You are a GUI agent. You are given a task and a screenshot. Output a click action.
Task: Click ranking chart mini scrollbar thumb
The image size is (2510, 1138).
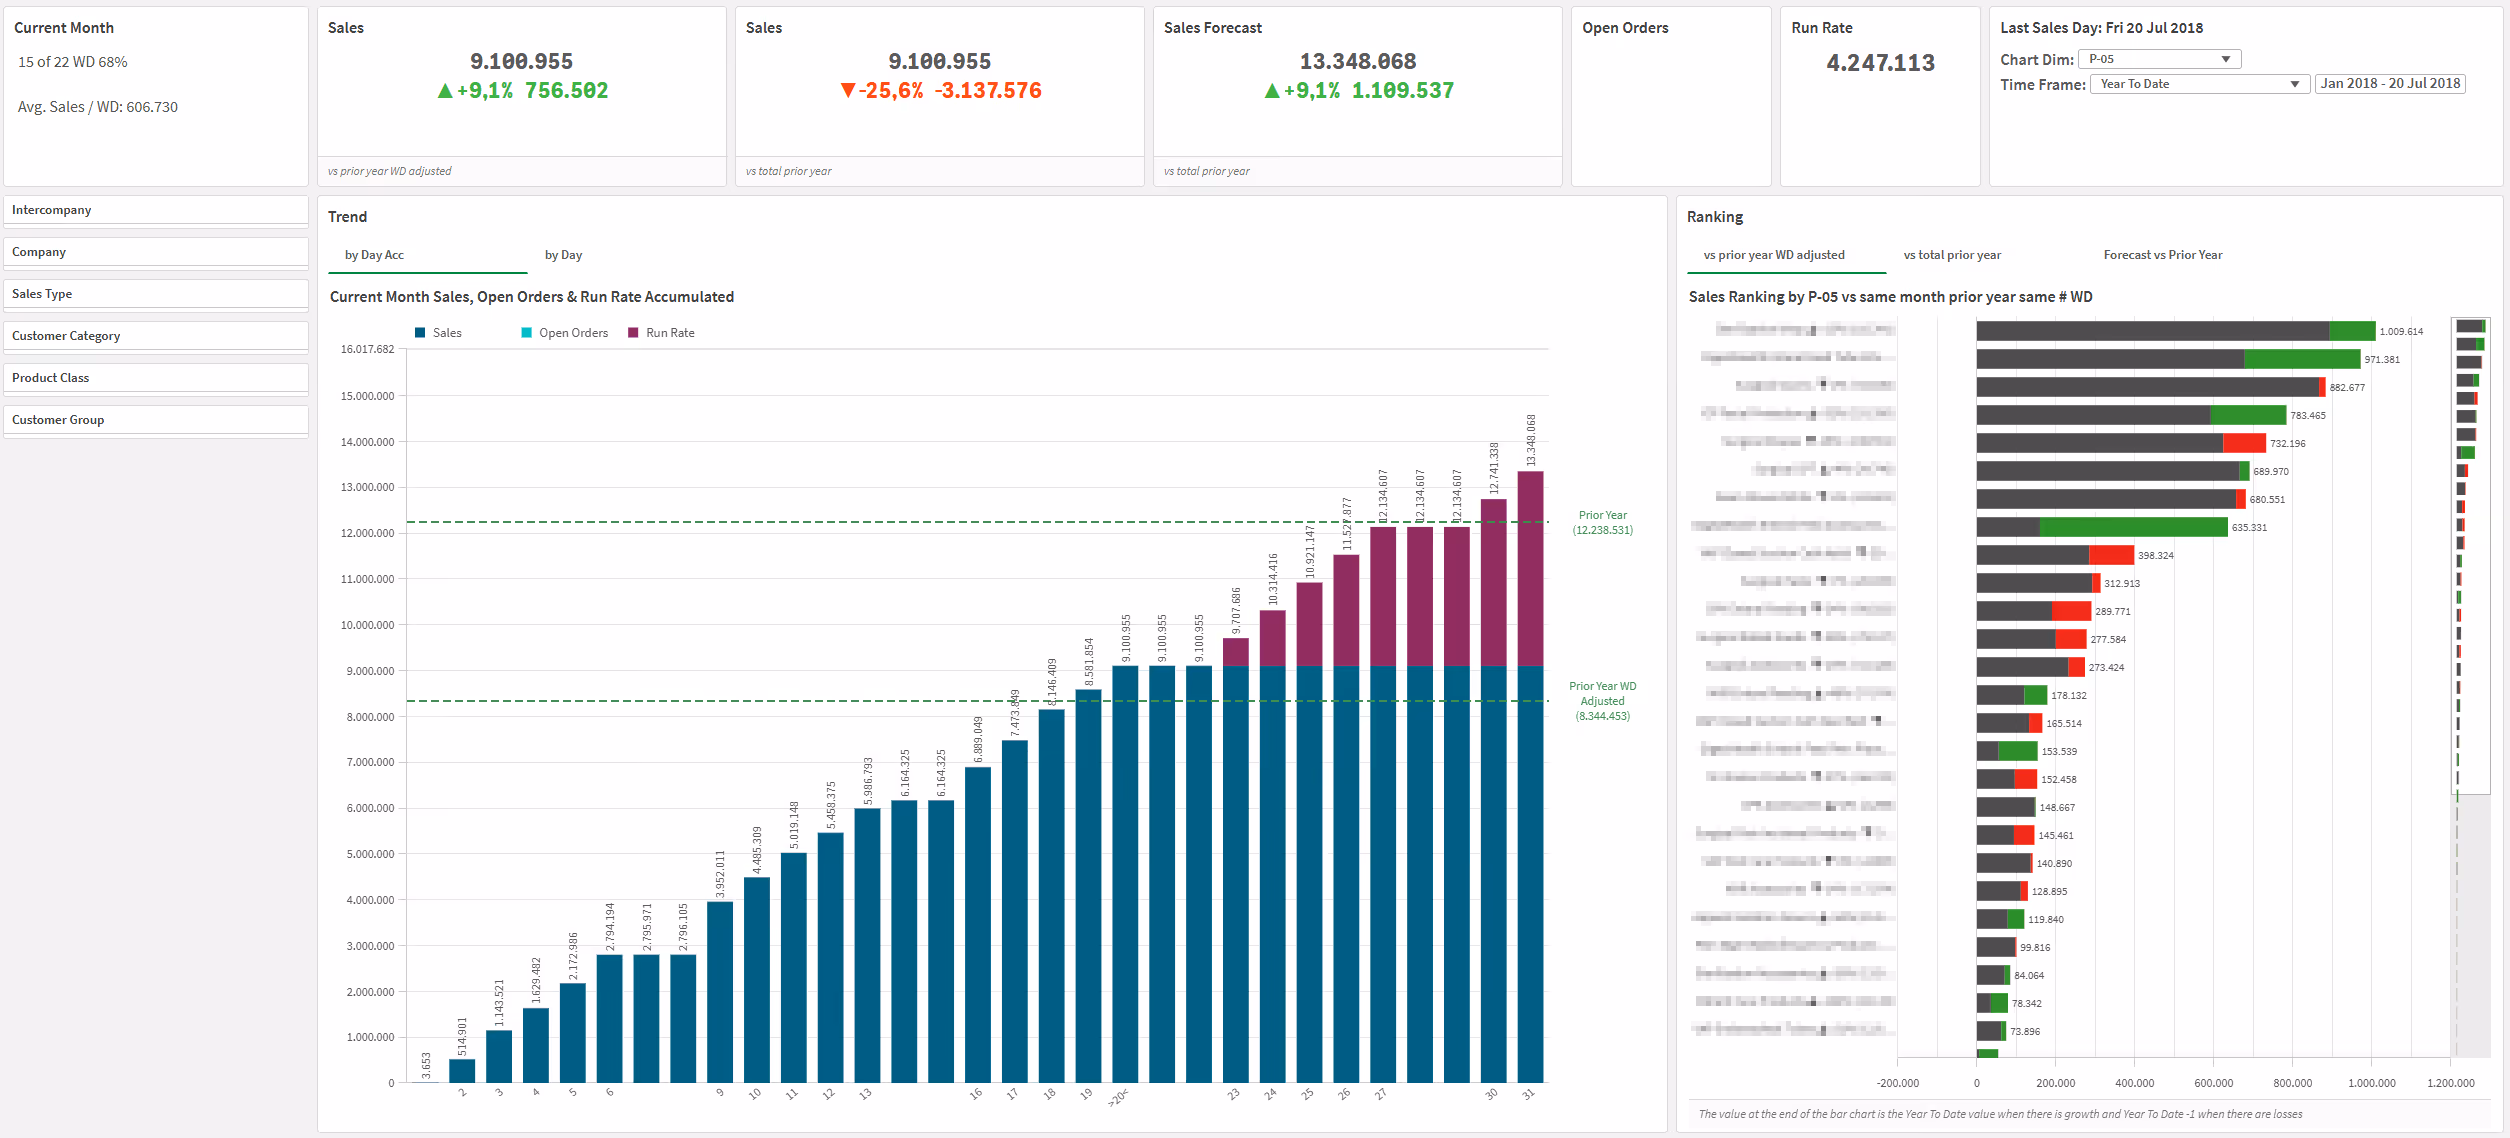tap(2471, 555)
